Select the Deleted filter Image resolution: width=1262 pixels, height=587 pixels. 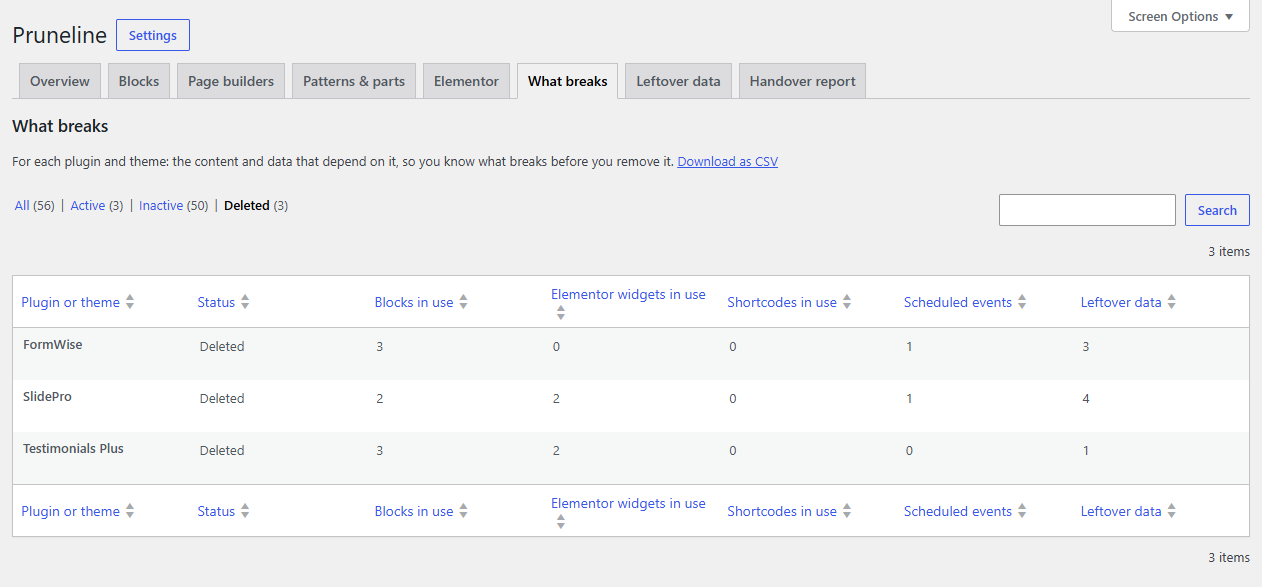(256, 205)
